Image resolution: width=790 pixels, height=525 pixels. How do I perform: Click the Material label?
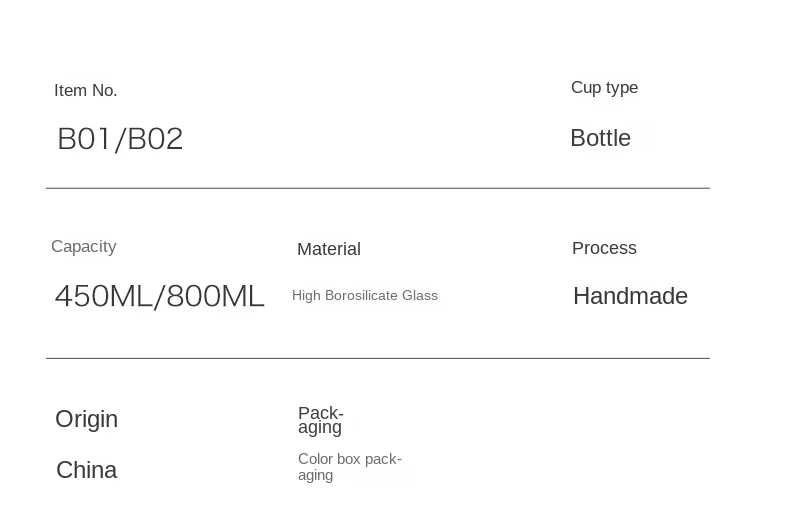pyautogui.click(x=329, y=249)
